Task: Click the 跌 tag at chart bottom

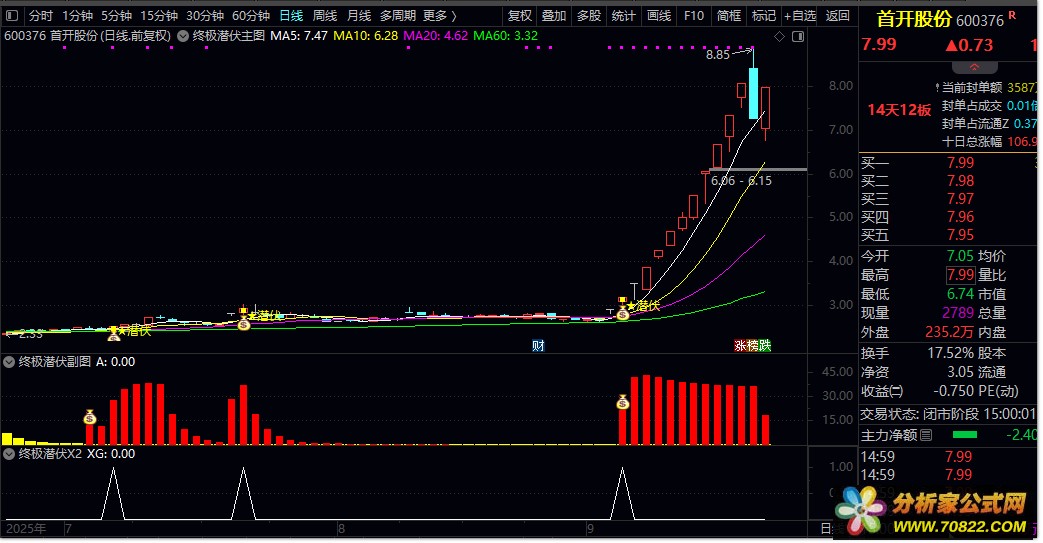Action: 765,345
